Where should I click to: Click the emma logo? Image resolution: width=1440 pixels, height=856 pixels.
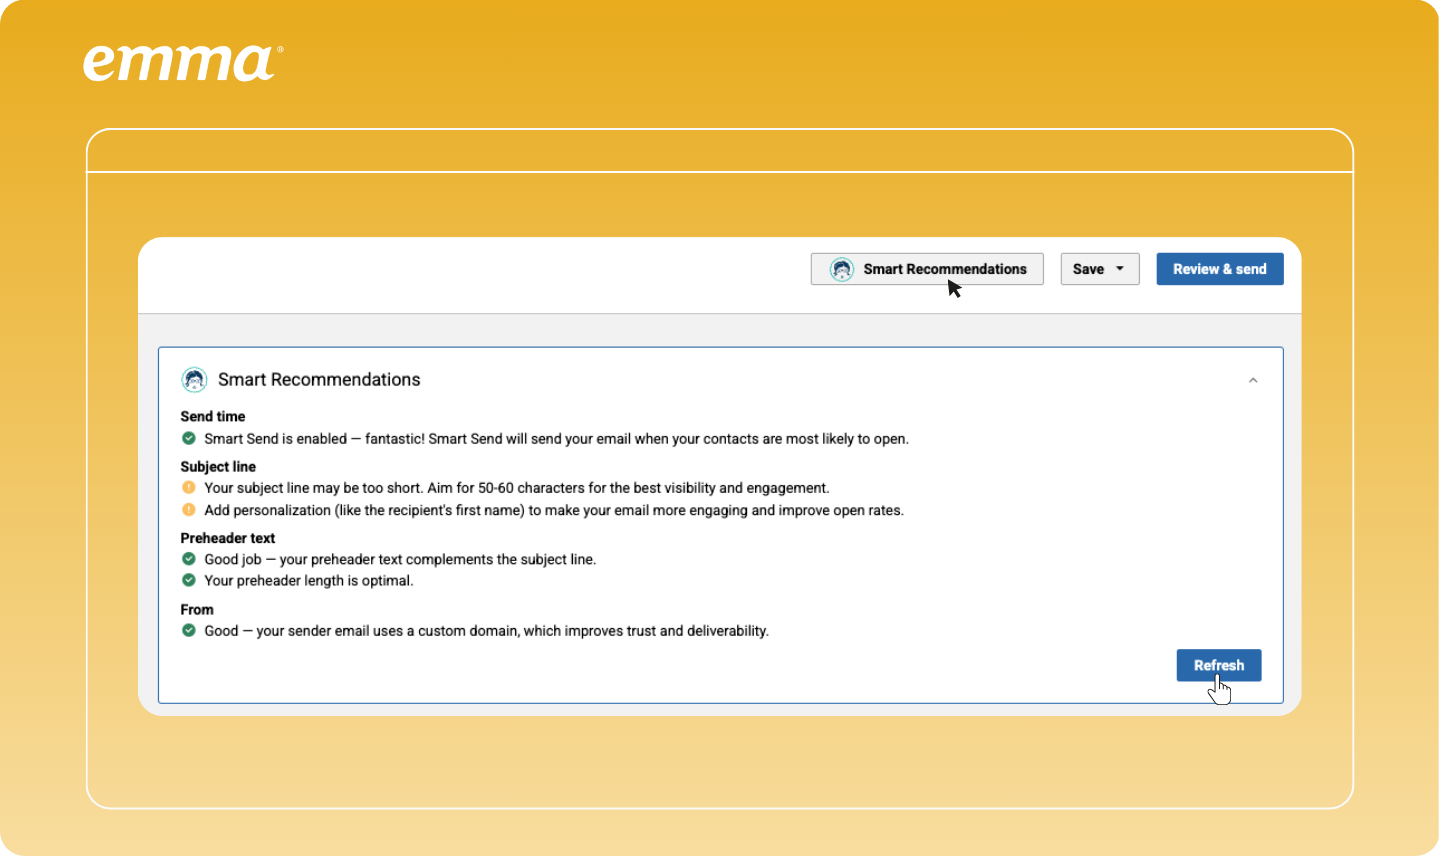182,63
